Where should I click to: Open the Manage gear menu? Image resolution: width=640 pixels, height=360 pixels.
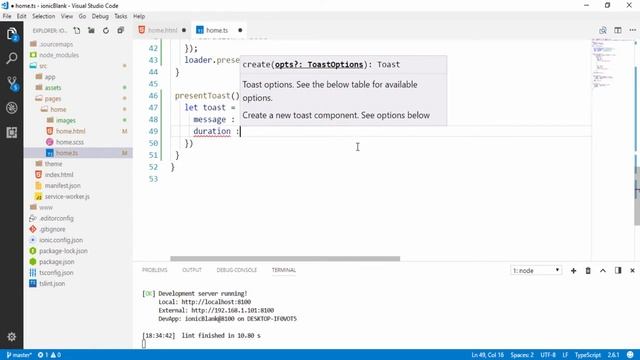point(11,337)
